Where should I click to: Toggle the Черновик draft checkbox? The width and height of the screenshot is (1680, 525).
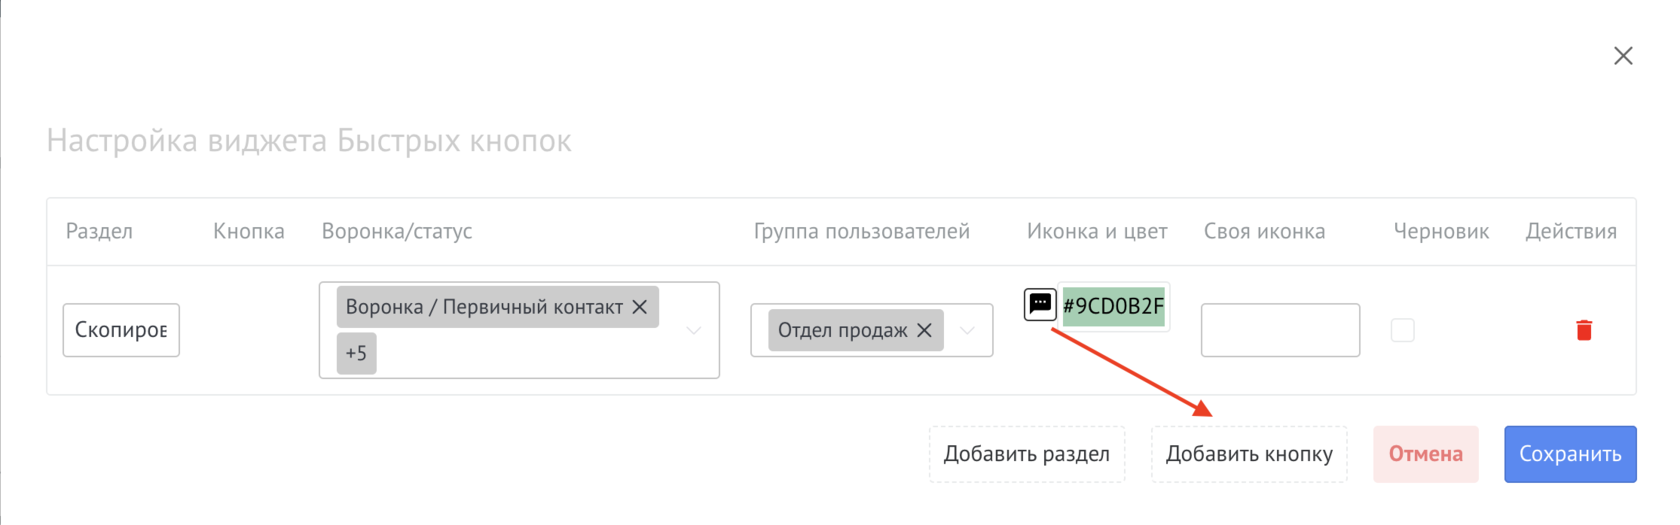pyautogui.click(x=1402, y=330)
